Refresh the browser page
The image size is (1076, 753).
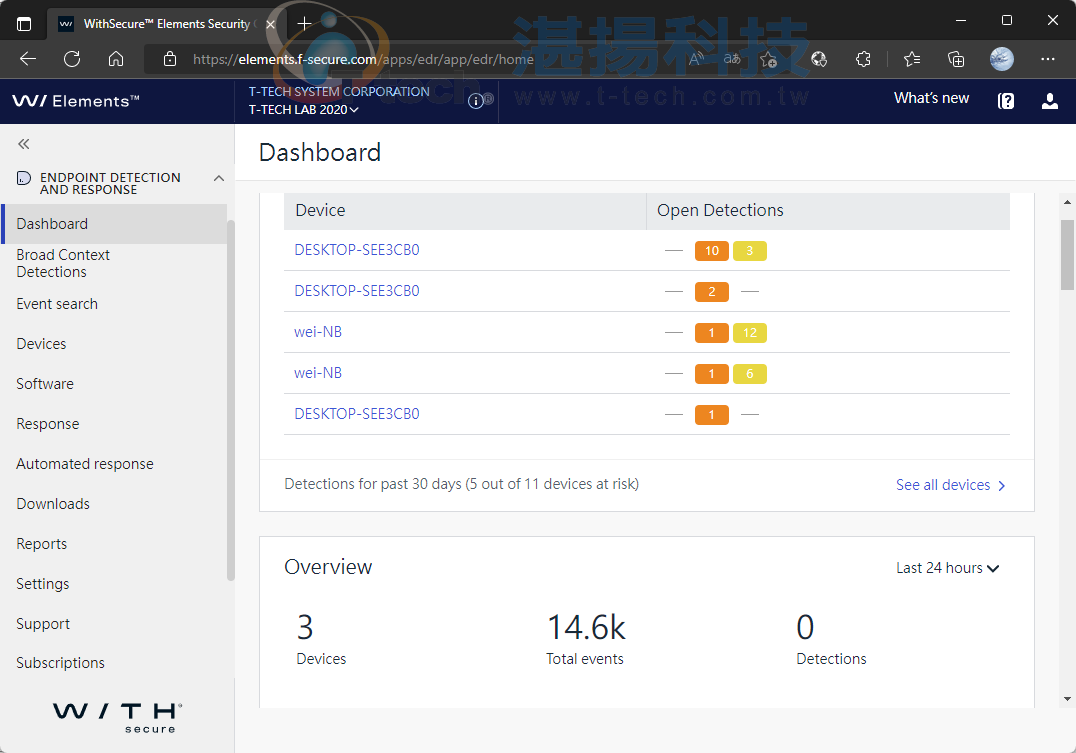coord(72,59)
